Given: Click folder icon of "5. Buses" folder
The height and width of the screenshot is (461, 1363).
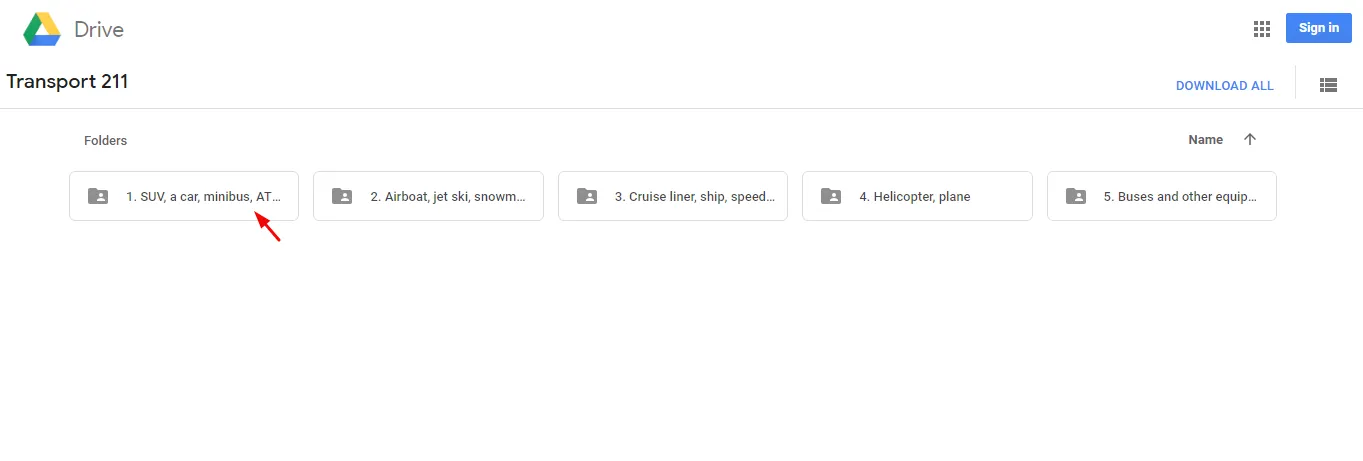Looking at the screenshot, I should pos(1076,196).
